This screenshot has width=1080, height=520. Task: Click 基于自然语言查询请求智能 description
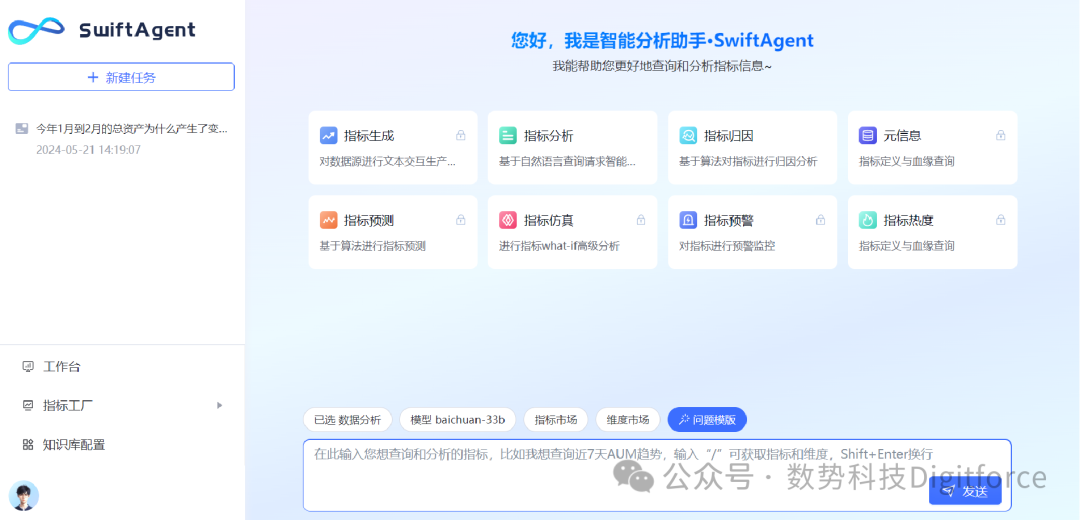(x=568, y=162)
